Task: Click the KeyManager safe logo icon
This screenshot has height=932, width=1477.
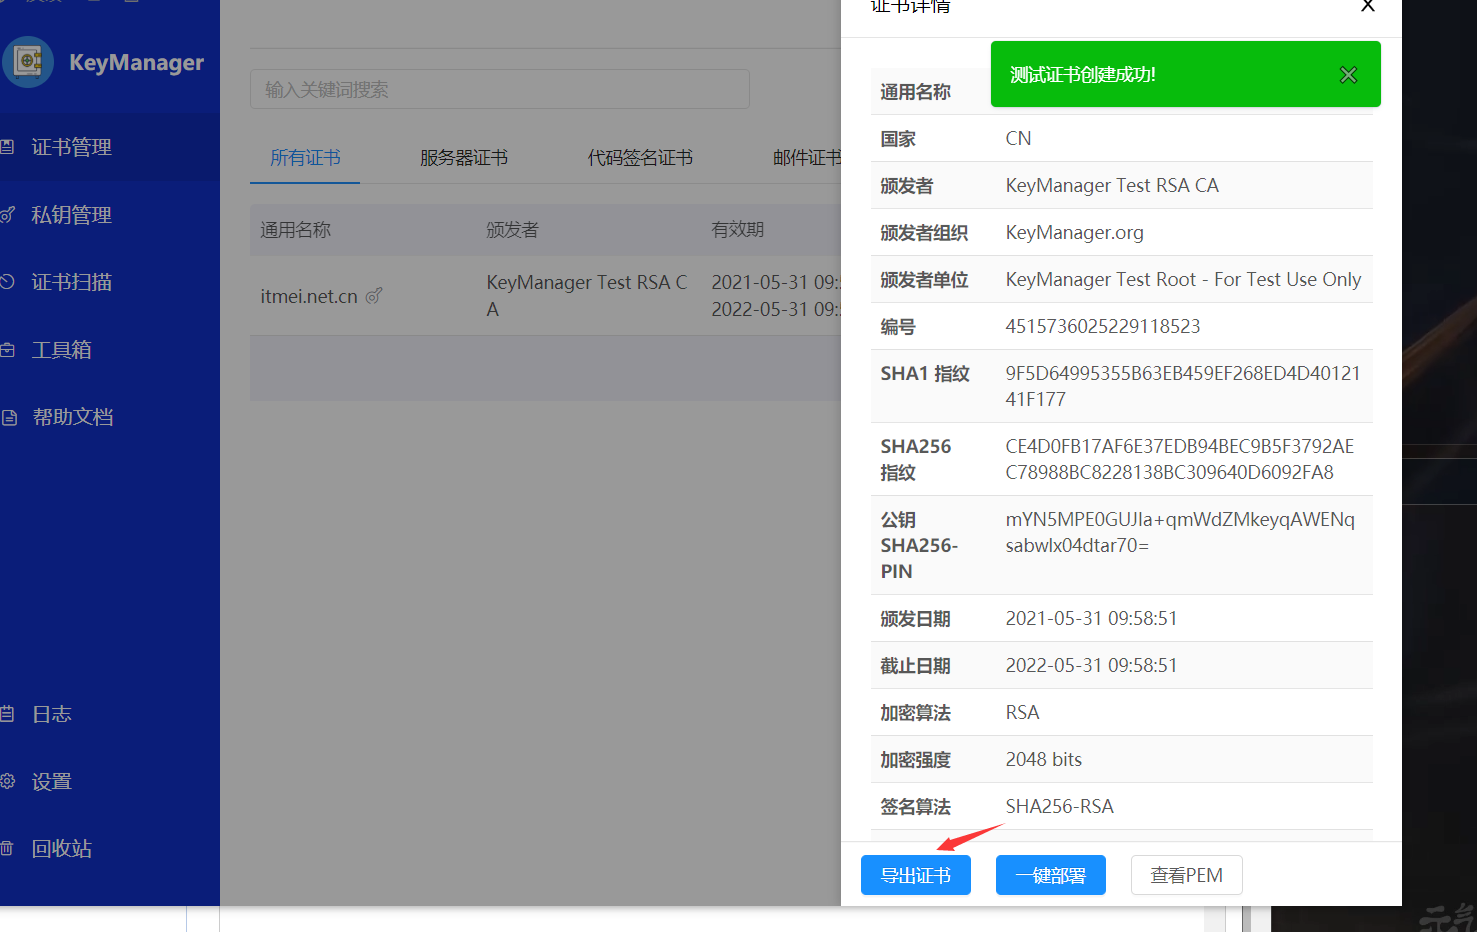Action: [x=27, y=62]
